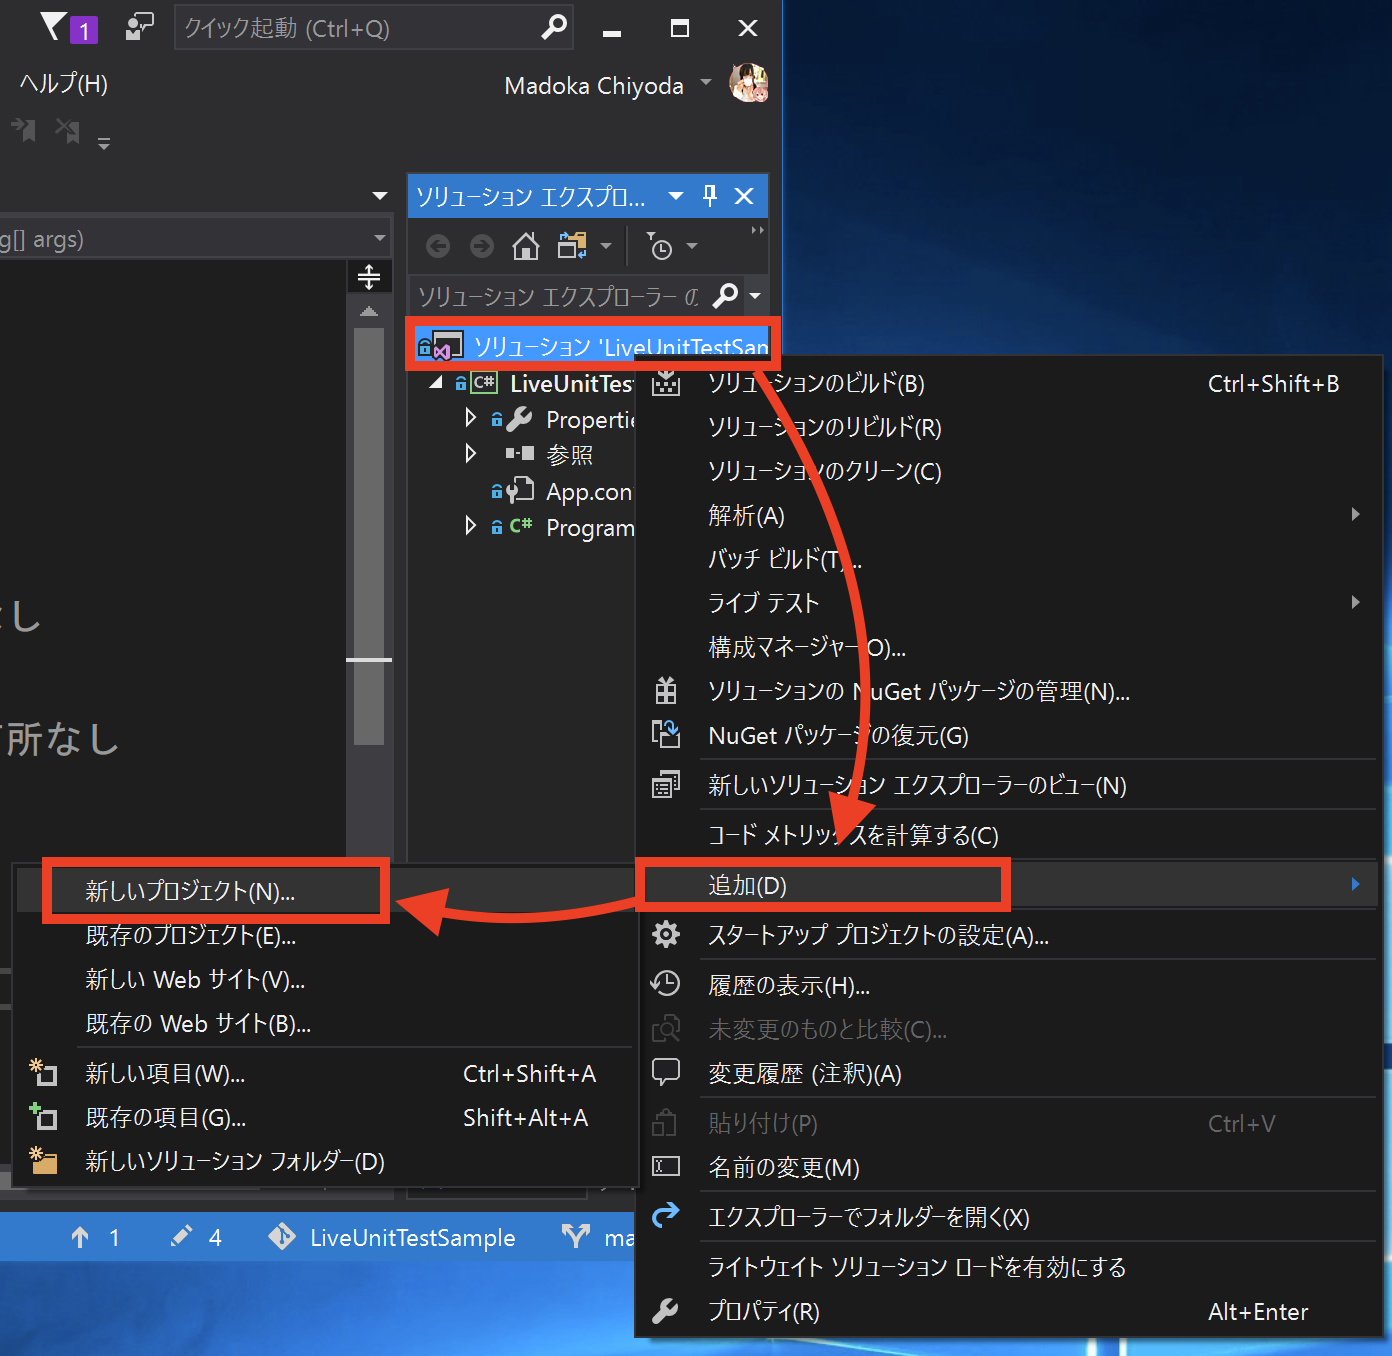Viewport: 1392px width, 1356px height.
Task: Expand the 参照 references node
Action: click(x=470, y=454)
